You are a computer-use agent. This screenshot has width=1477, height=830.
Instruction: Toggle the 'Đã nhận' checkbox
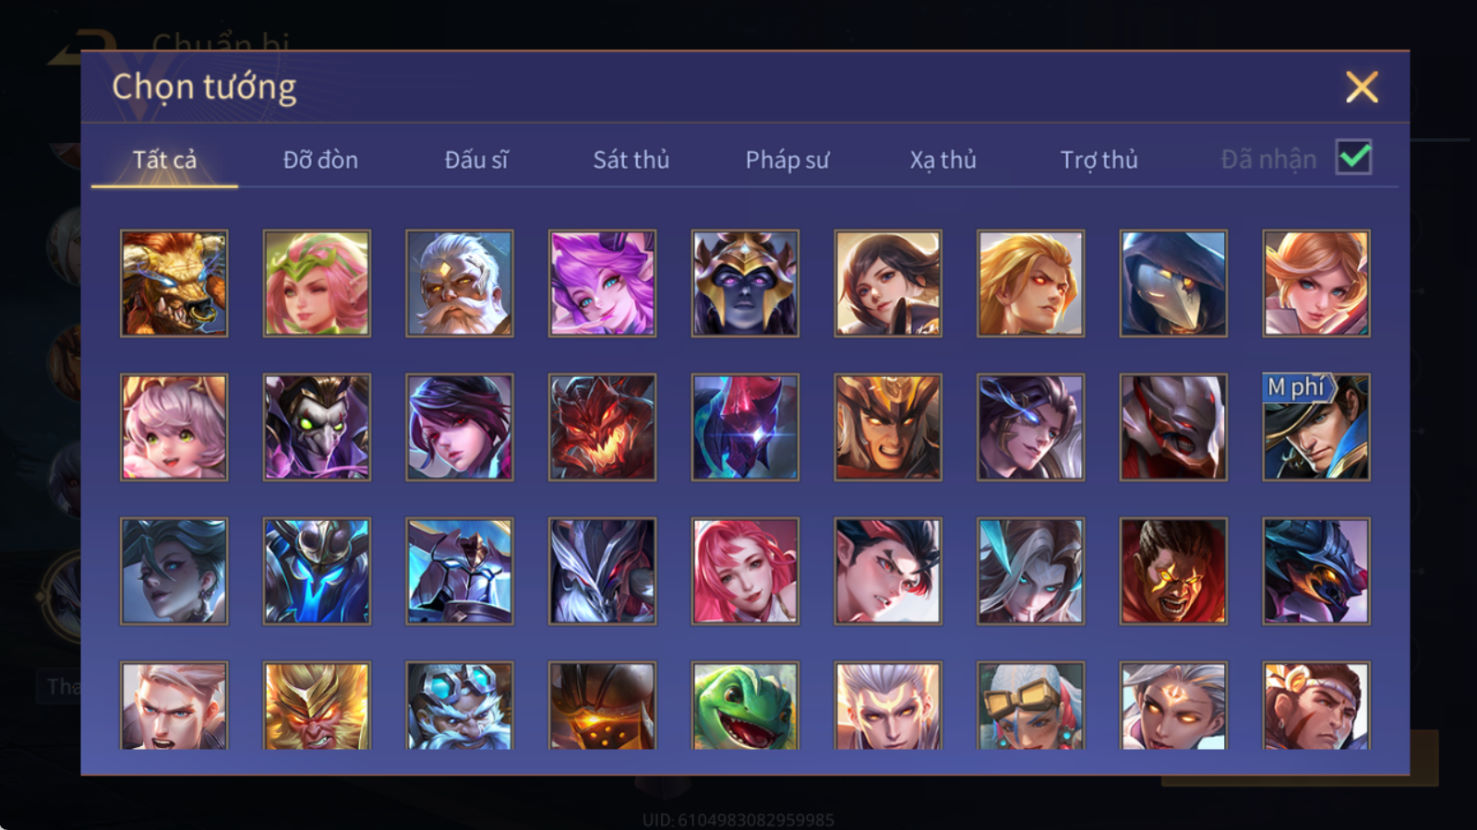(1354, 158)
